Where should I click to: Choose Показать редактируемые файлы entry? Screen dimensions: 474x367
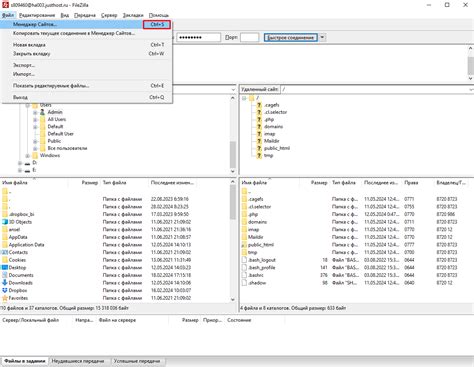(87, 86)
